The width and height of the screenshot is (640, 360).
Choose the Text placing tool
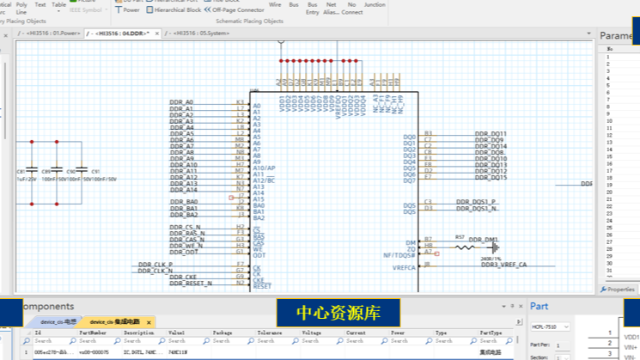(40, 5)
